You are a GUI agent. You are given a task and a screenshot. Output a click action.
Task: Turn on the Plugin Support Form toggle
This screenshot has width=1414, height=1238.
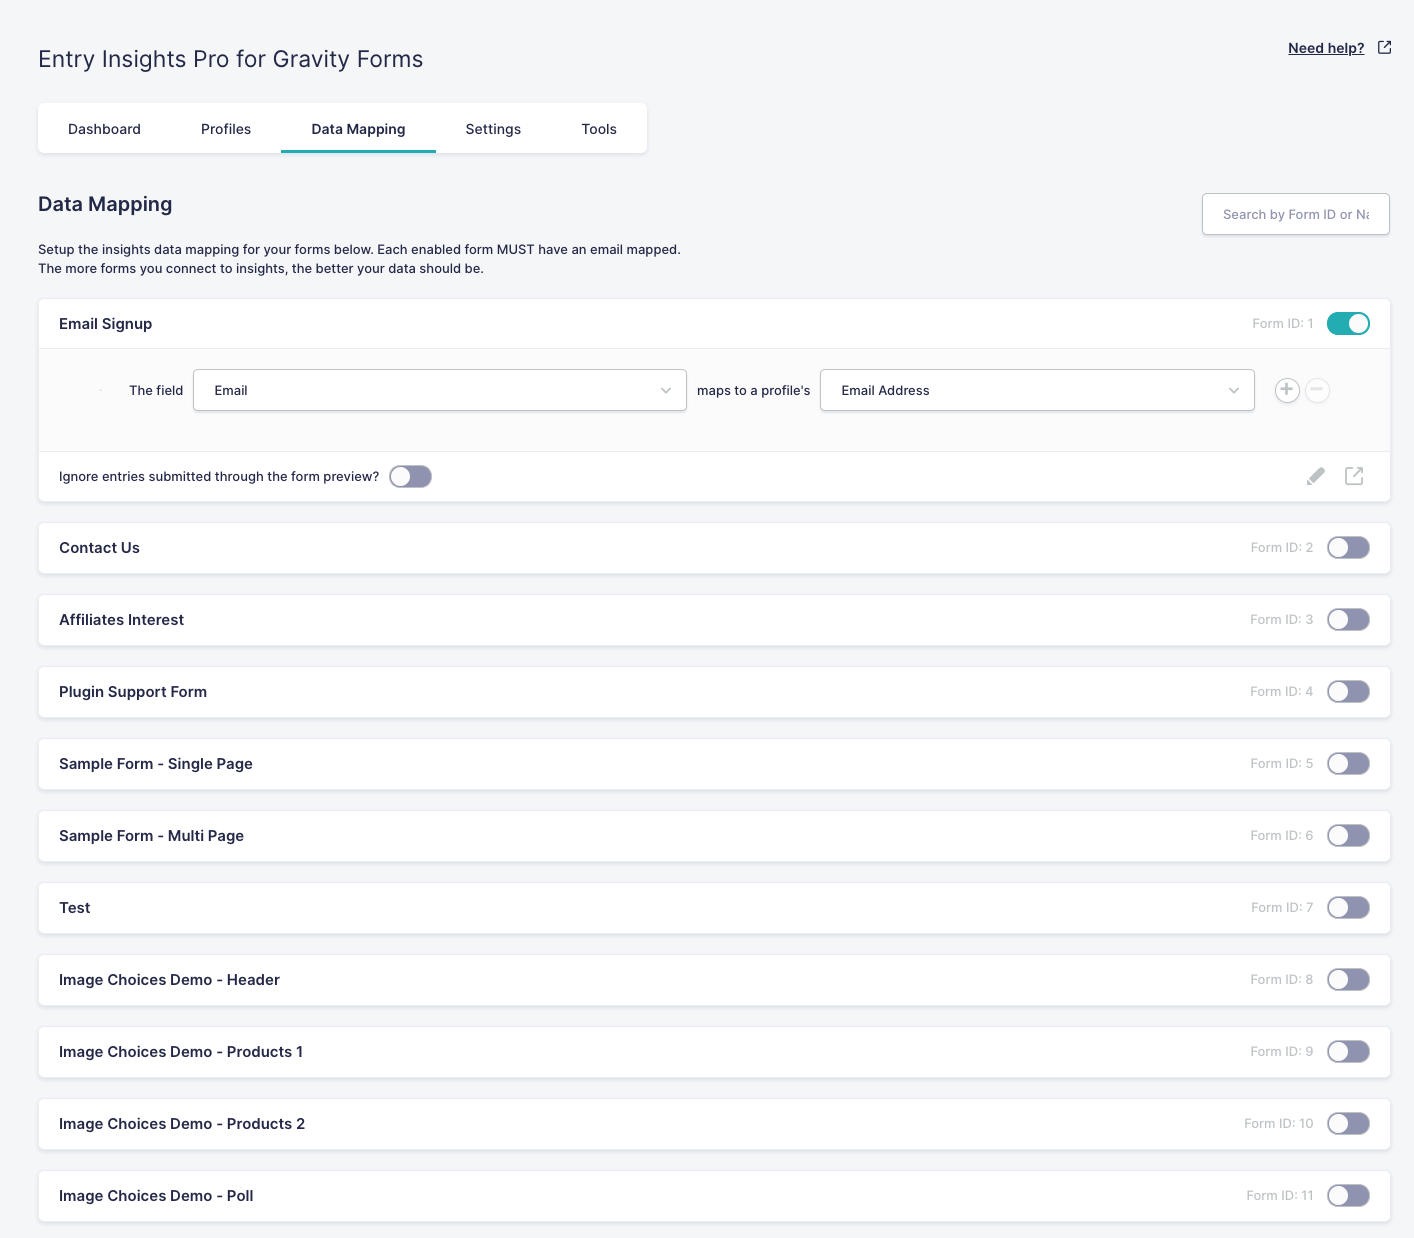point(1348,691)
